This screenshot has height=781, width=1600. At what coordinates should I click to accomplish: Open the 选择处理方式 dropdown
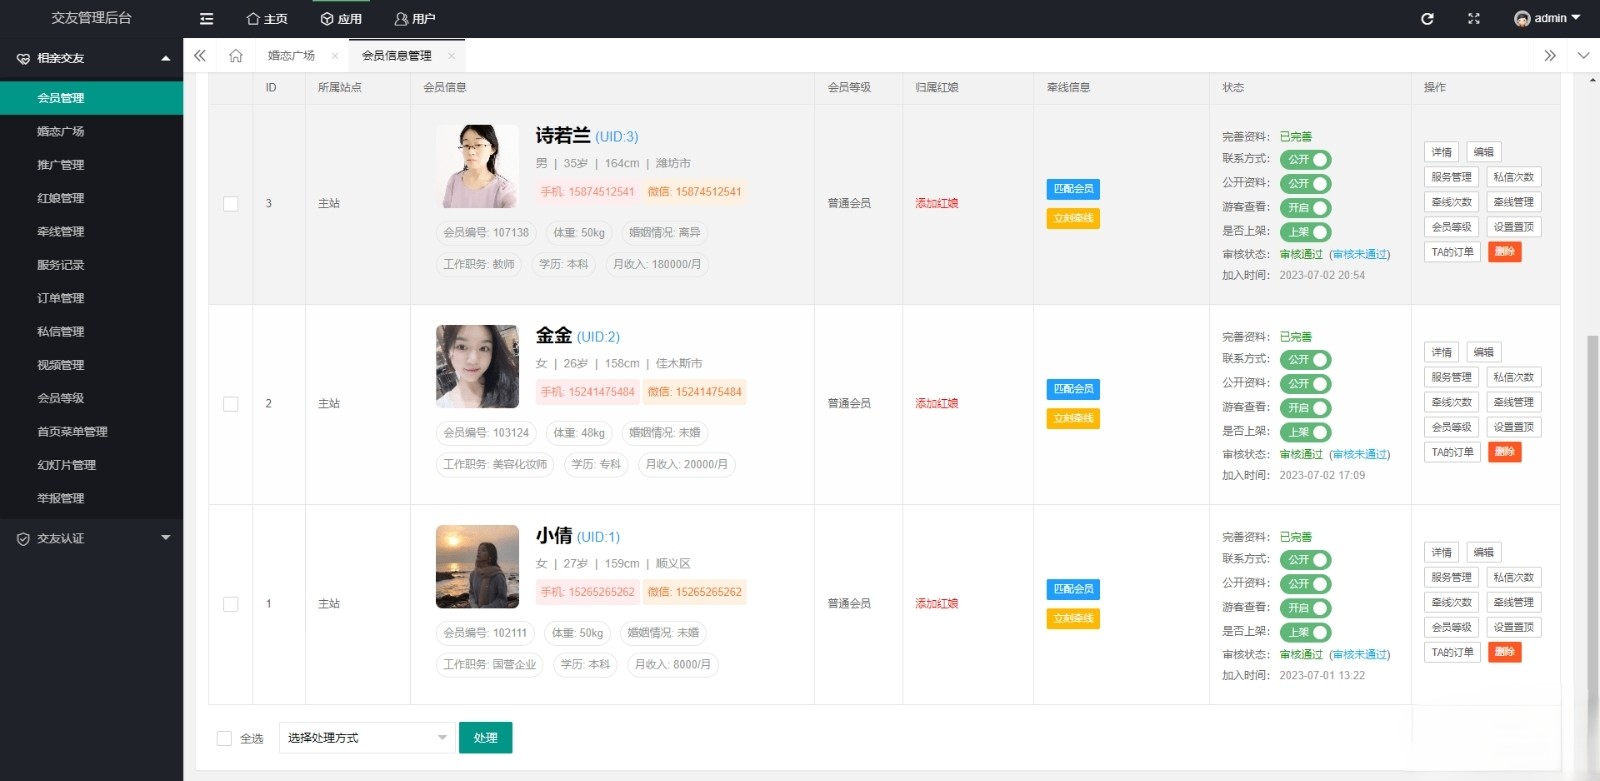coord(367,738)
